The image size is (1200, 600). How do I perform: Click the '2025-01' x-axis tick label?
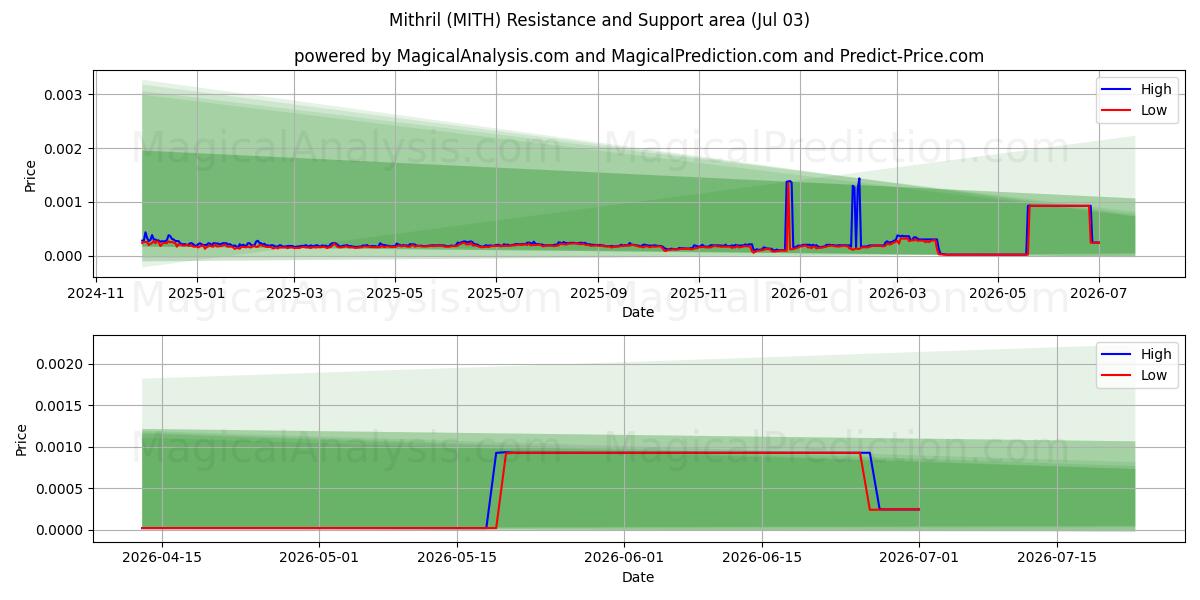point(196,292)
